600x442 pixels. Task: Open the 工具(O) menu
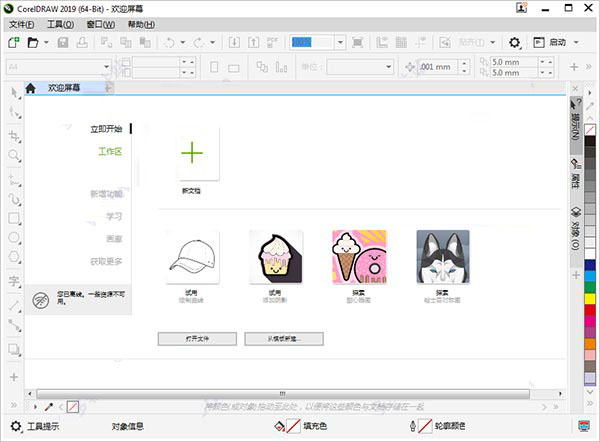[x=60, y=23]
